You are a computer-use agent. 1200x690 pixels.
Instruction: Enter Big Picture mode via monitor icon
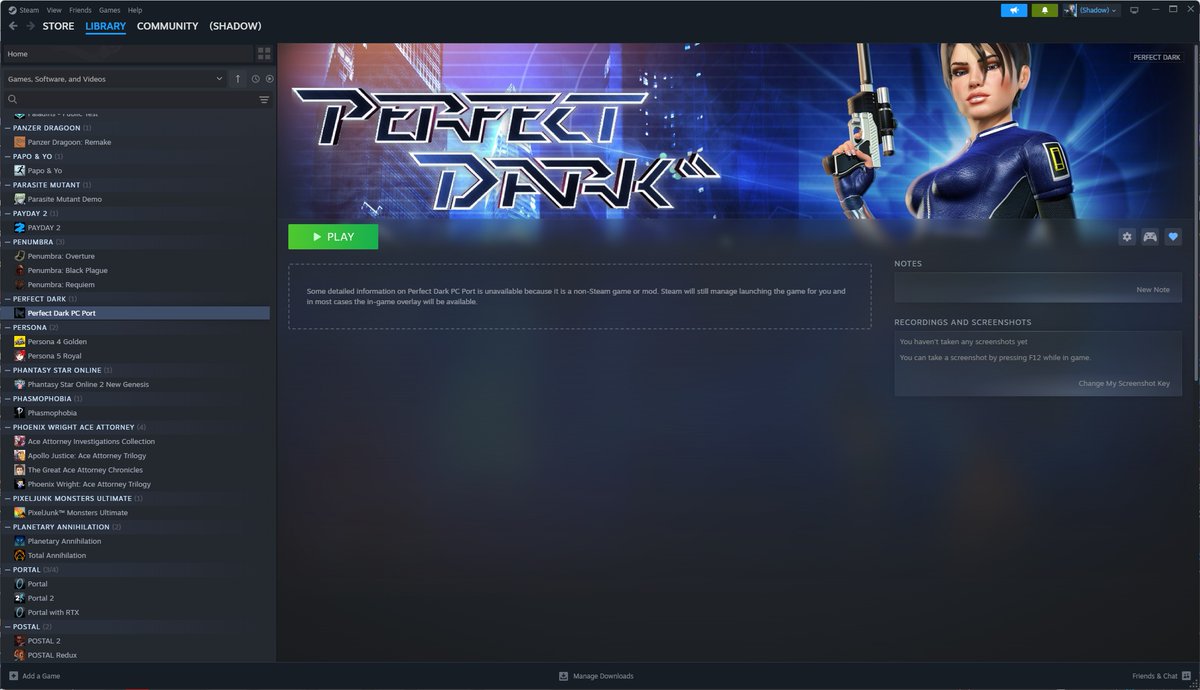tap(1134, 10)
